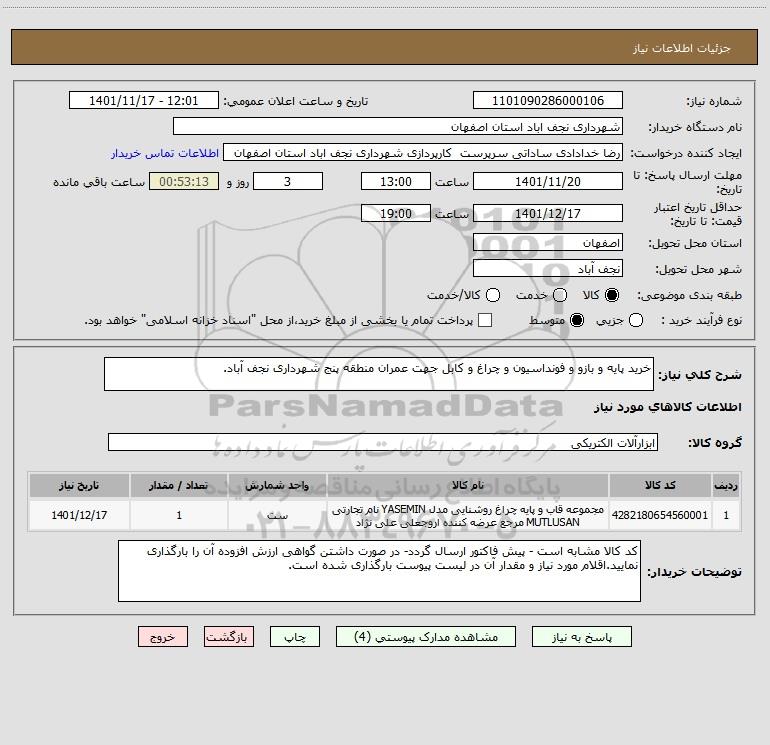770x745 pixels.
Task: Click the جزئیات اطلاعات نیاز header title
Action: 682,48
